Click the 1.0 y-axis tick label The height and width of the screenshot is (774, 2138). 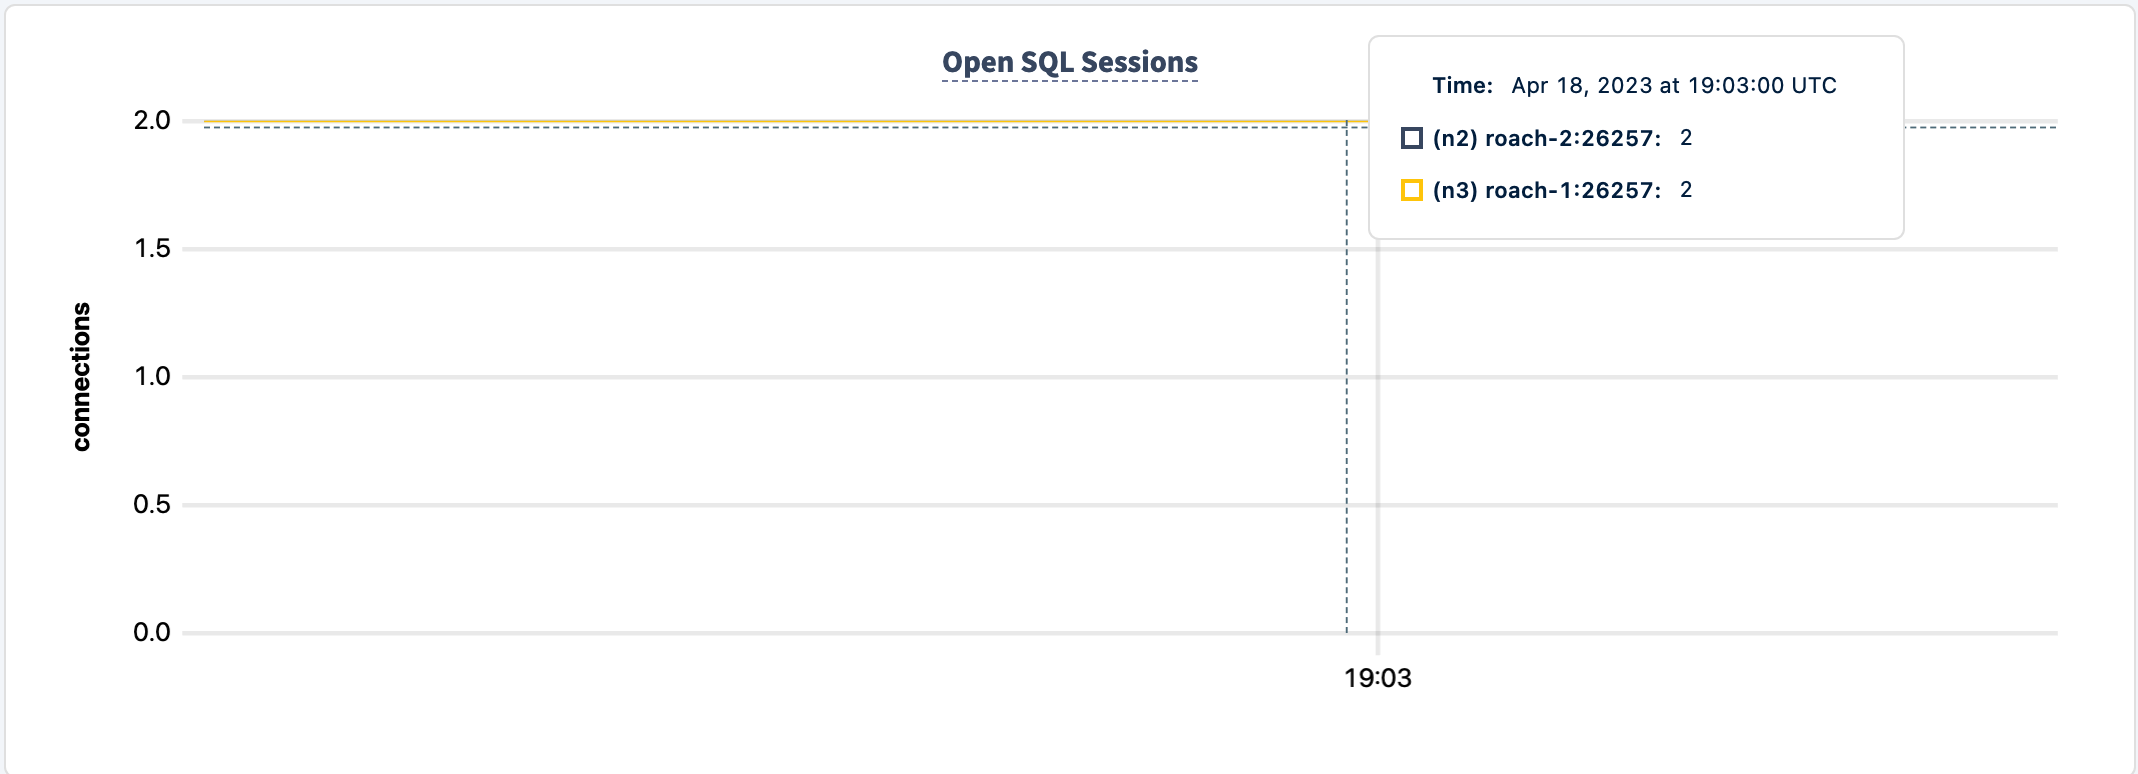152,377
